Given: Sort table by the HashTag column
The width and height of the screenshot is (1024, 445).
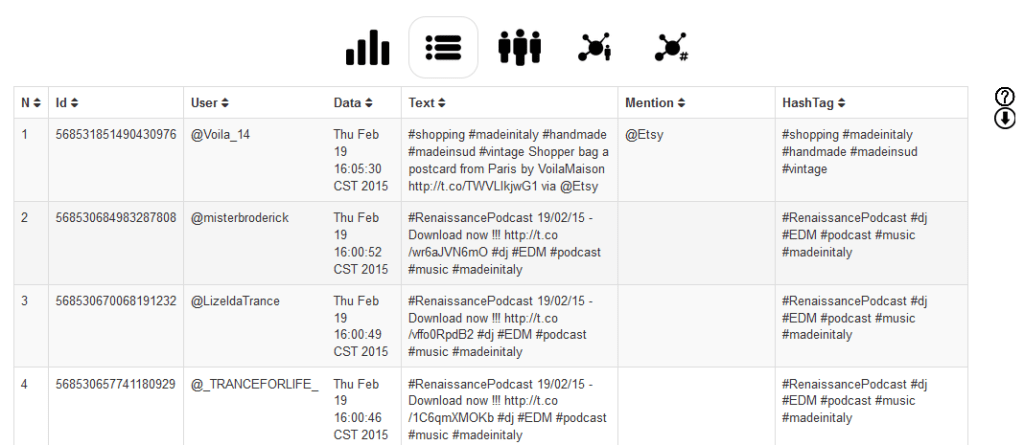Looking at the screenshot, I should coord(814,103).
